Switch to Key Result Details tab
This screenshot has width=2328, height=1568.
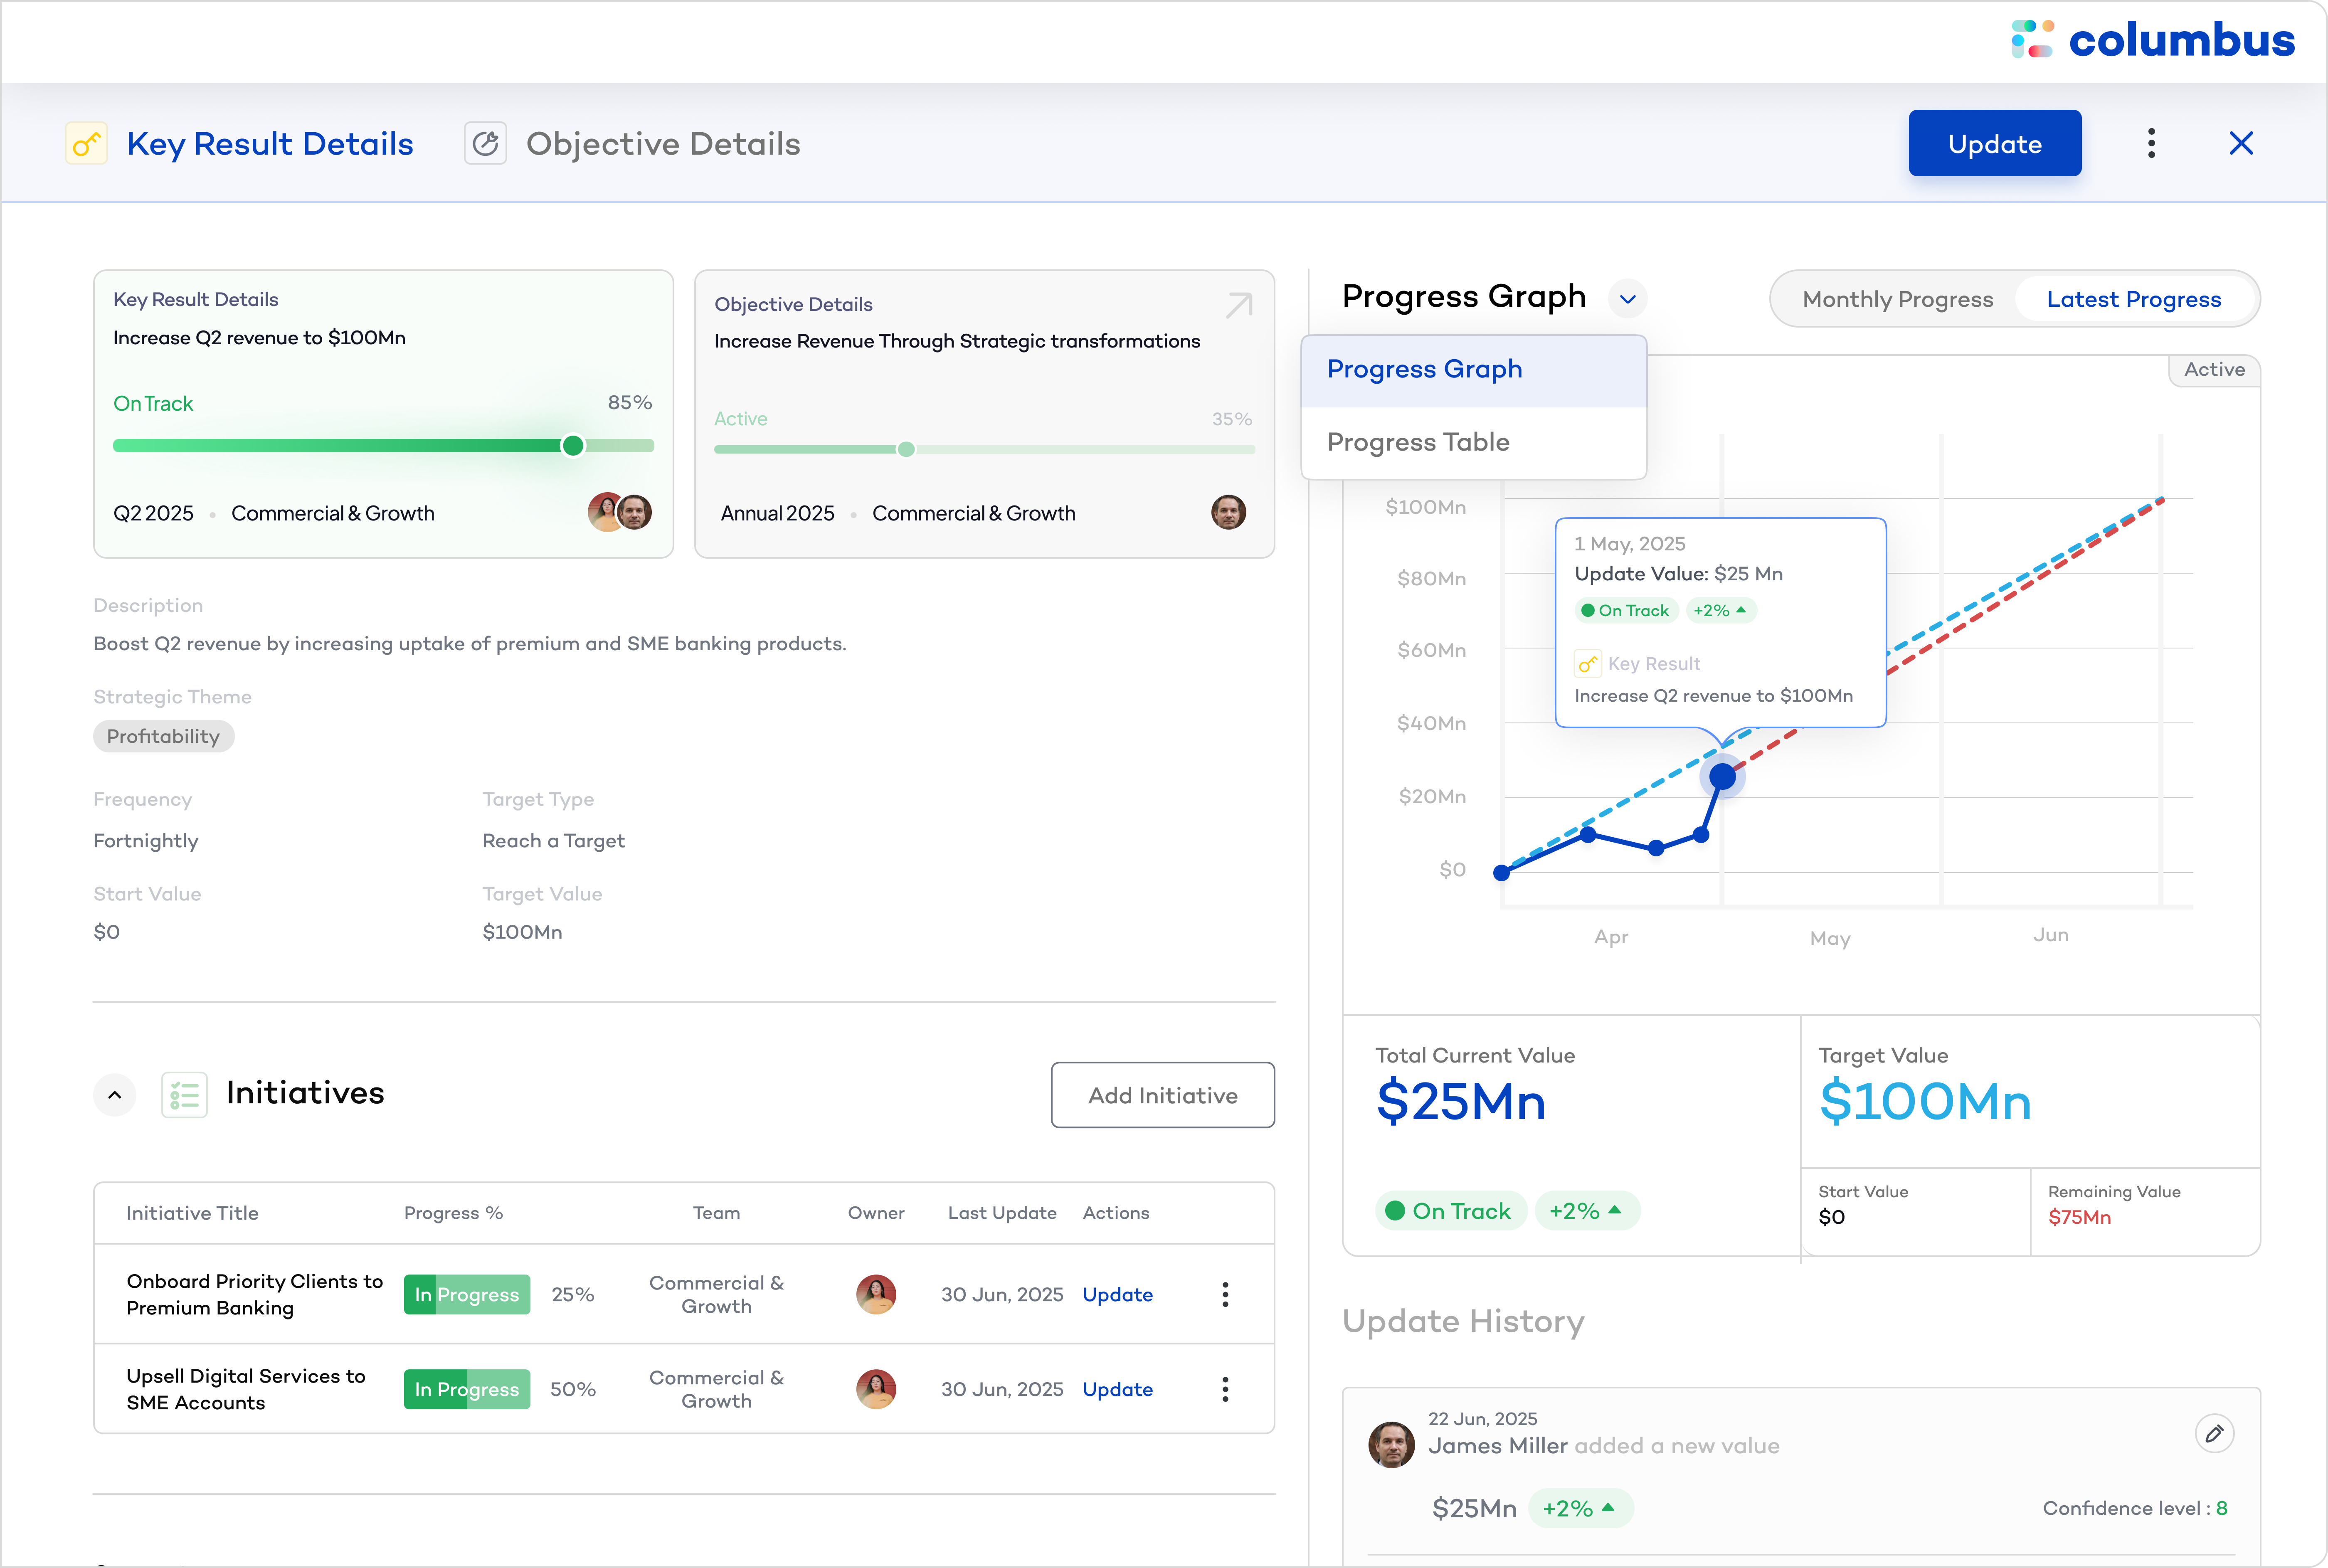(x=270, y=144)
